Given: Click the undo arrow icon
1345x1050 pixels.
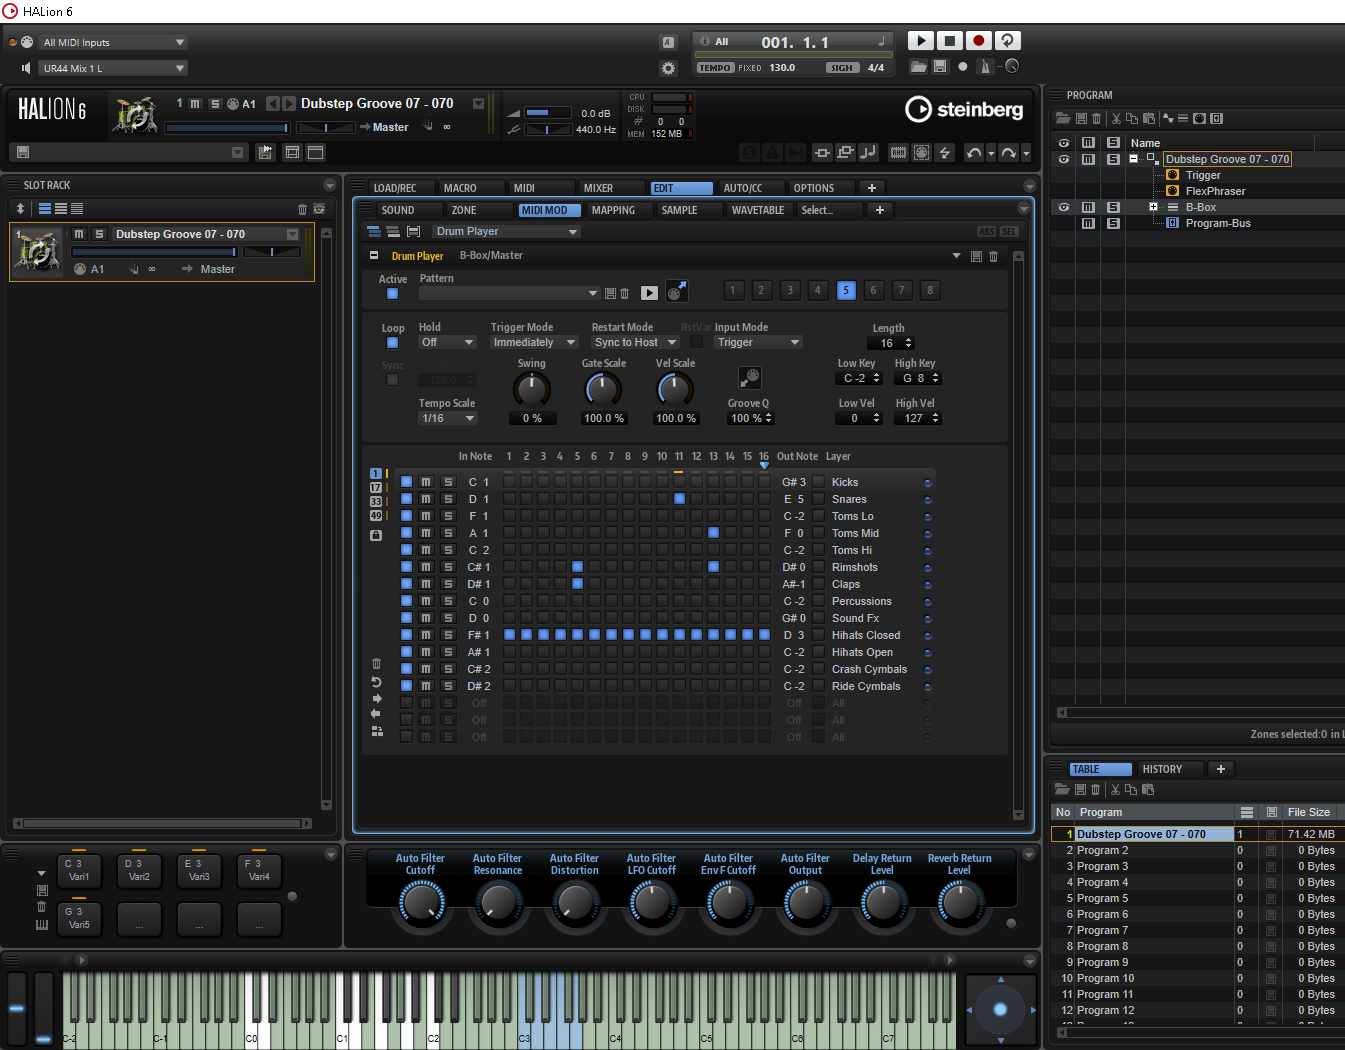Looking at the screenshot, I should [x=974, y=152].
